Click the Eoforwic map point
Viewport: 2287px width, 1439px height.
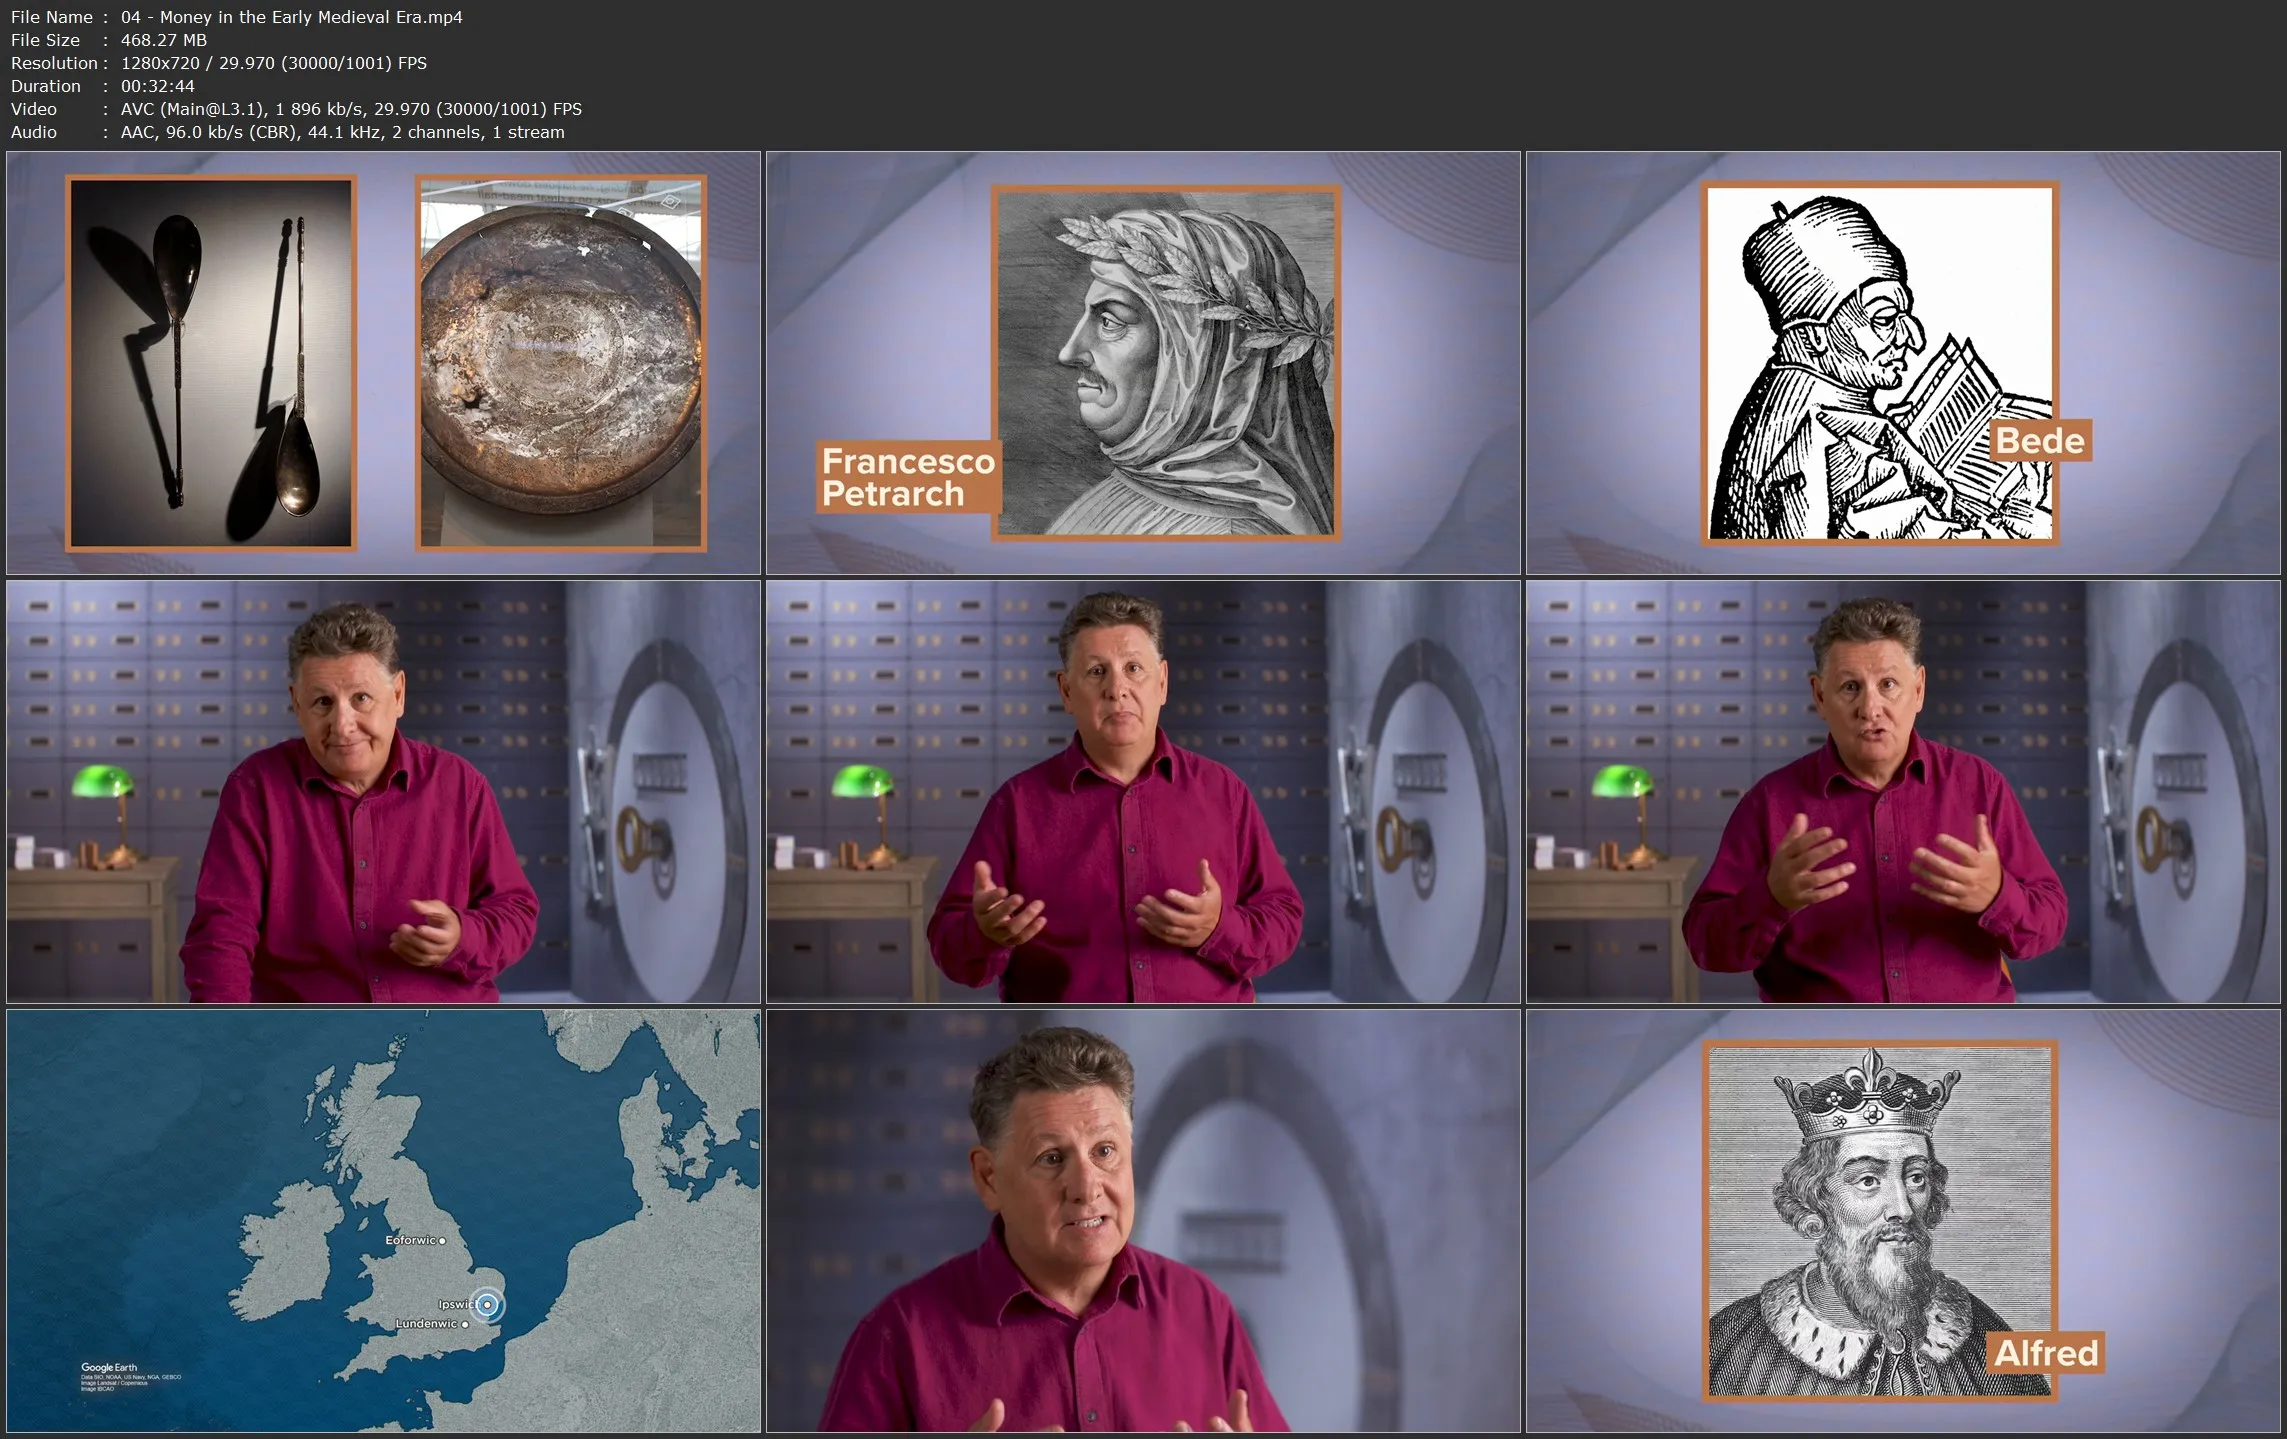442,1240
